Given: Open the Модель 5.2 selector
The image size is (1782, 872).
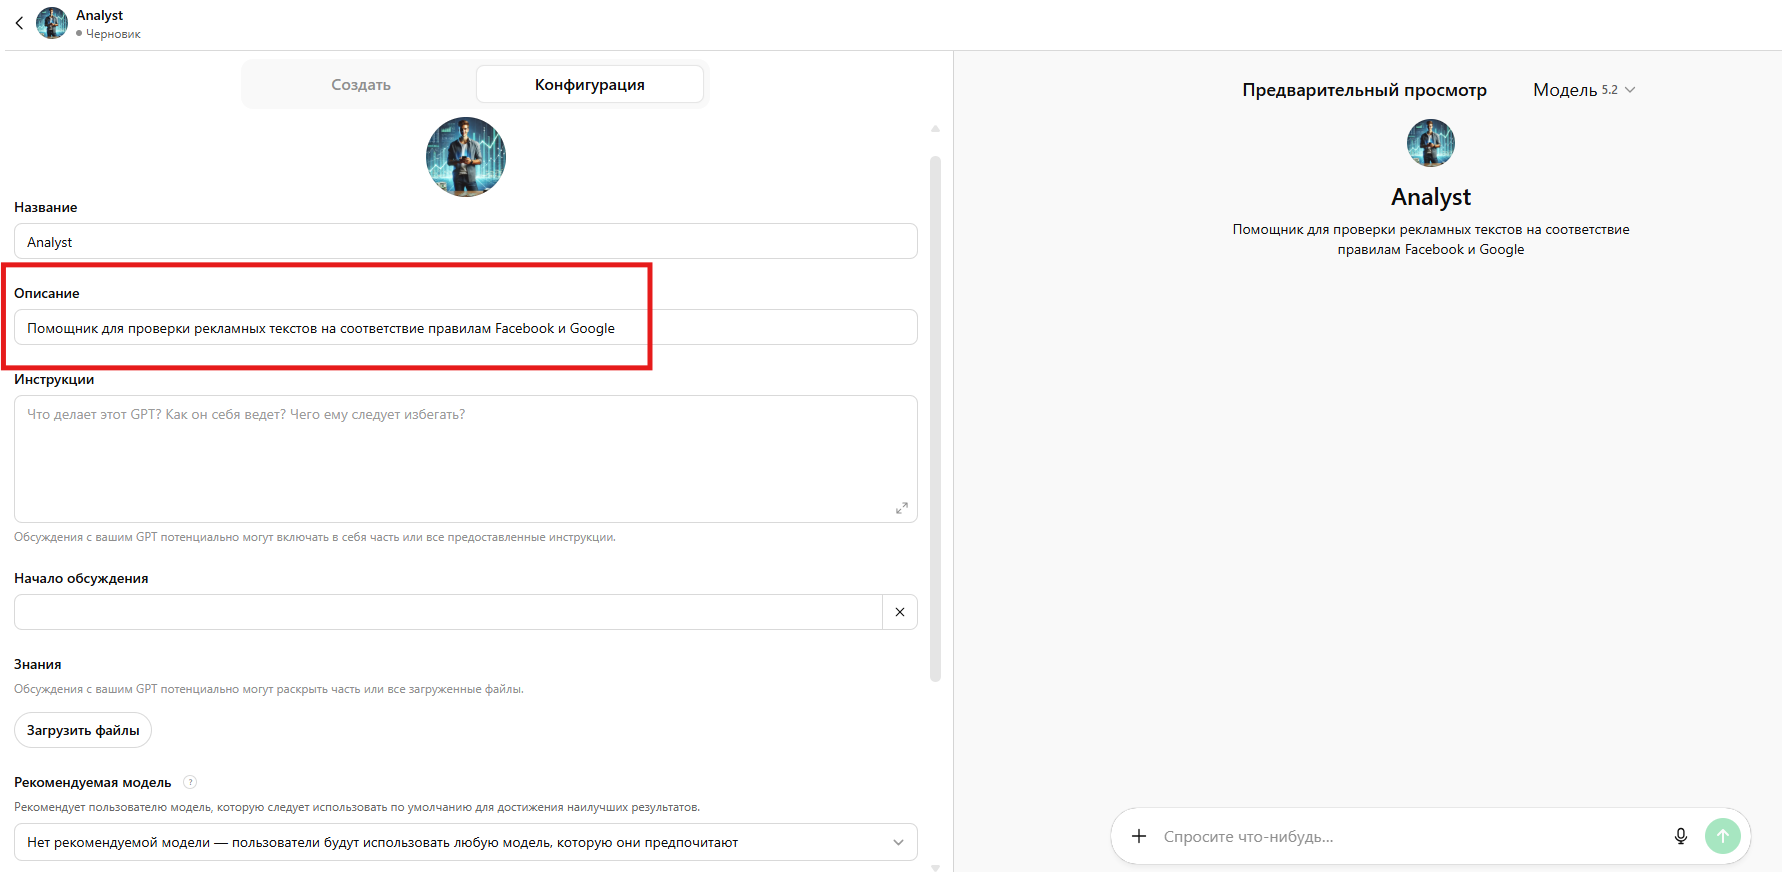Looking at the screenshot, I should click(x=1583, y=90).
